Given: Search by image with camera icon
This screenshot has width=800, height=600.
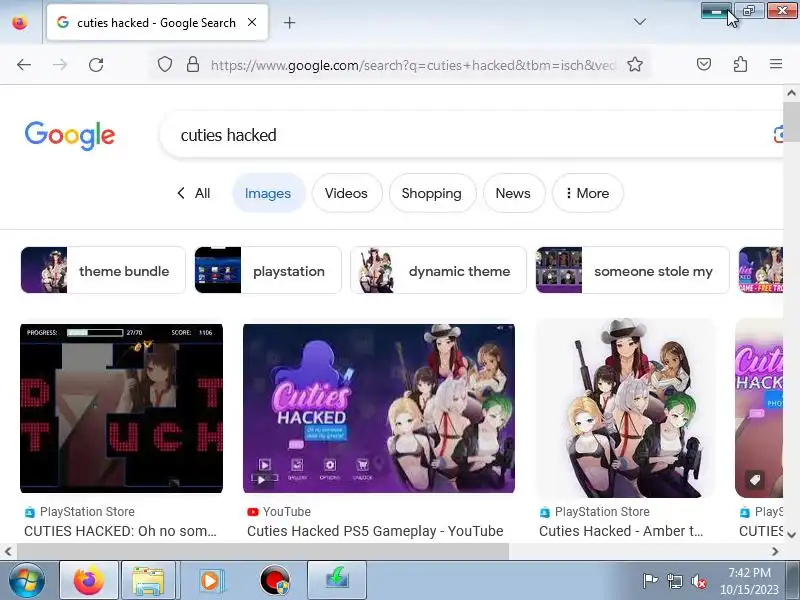Looking at the screenshot, I should point(778,135).
